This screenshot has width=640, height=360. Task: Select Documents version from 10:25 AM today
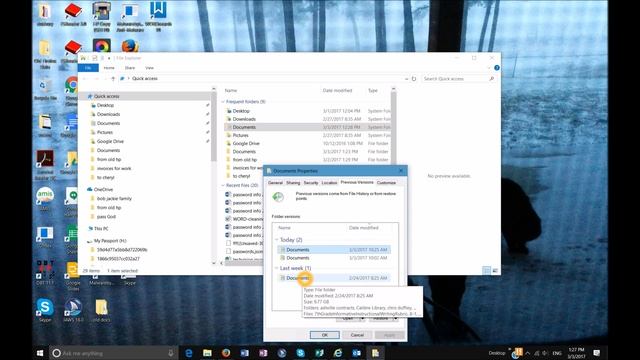click(x=333, y=249)
